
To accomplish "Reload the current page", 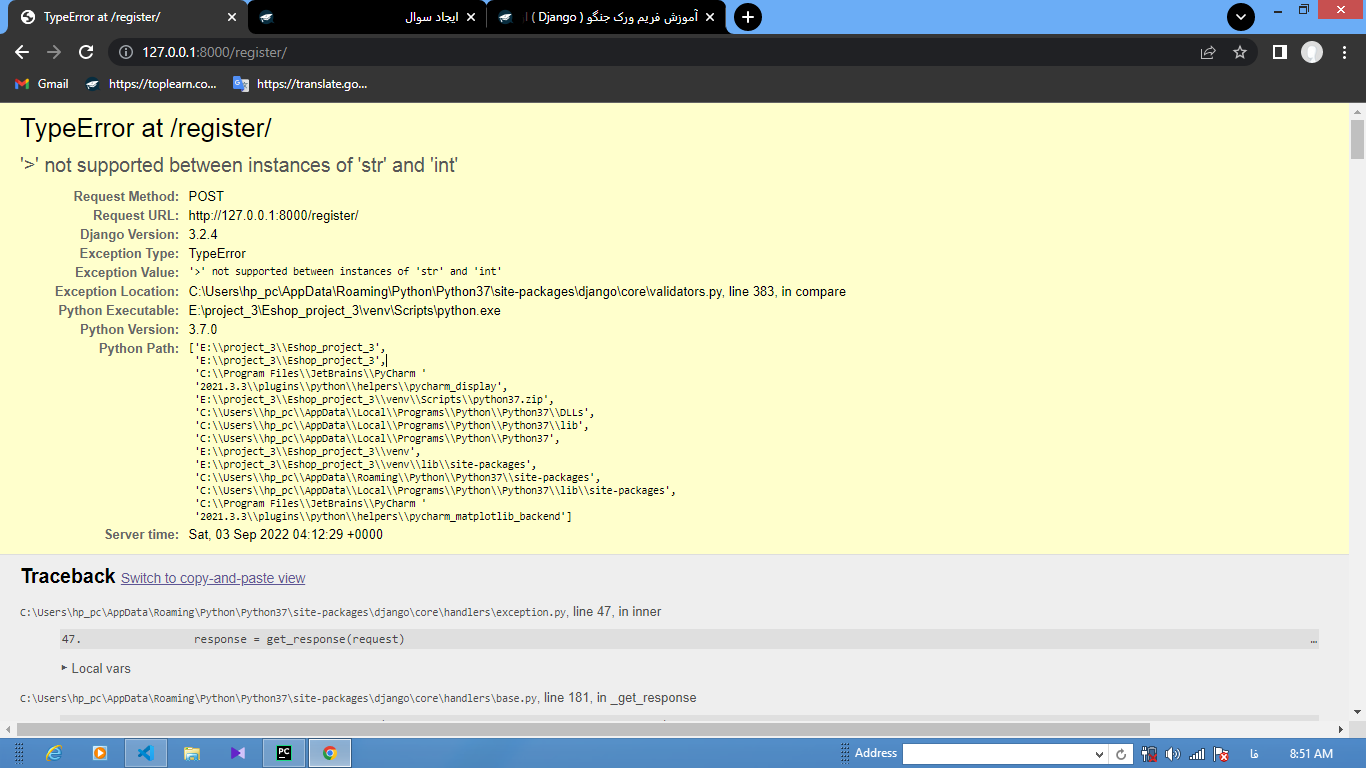I will coord(86,52).
